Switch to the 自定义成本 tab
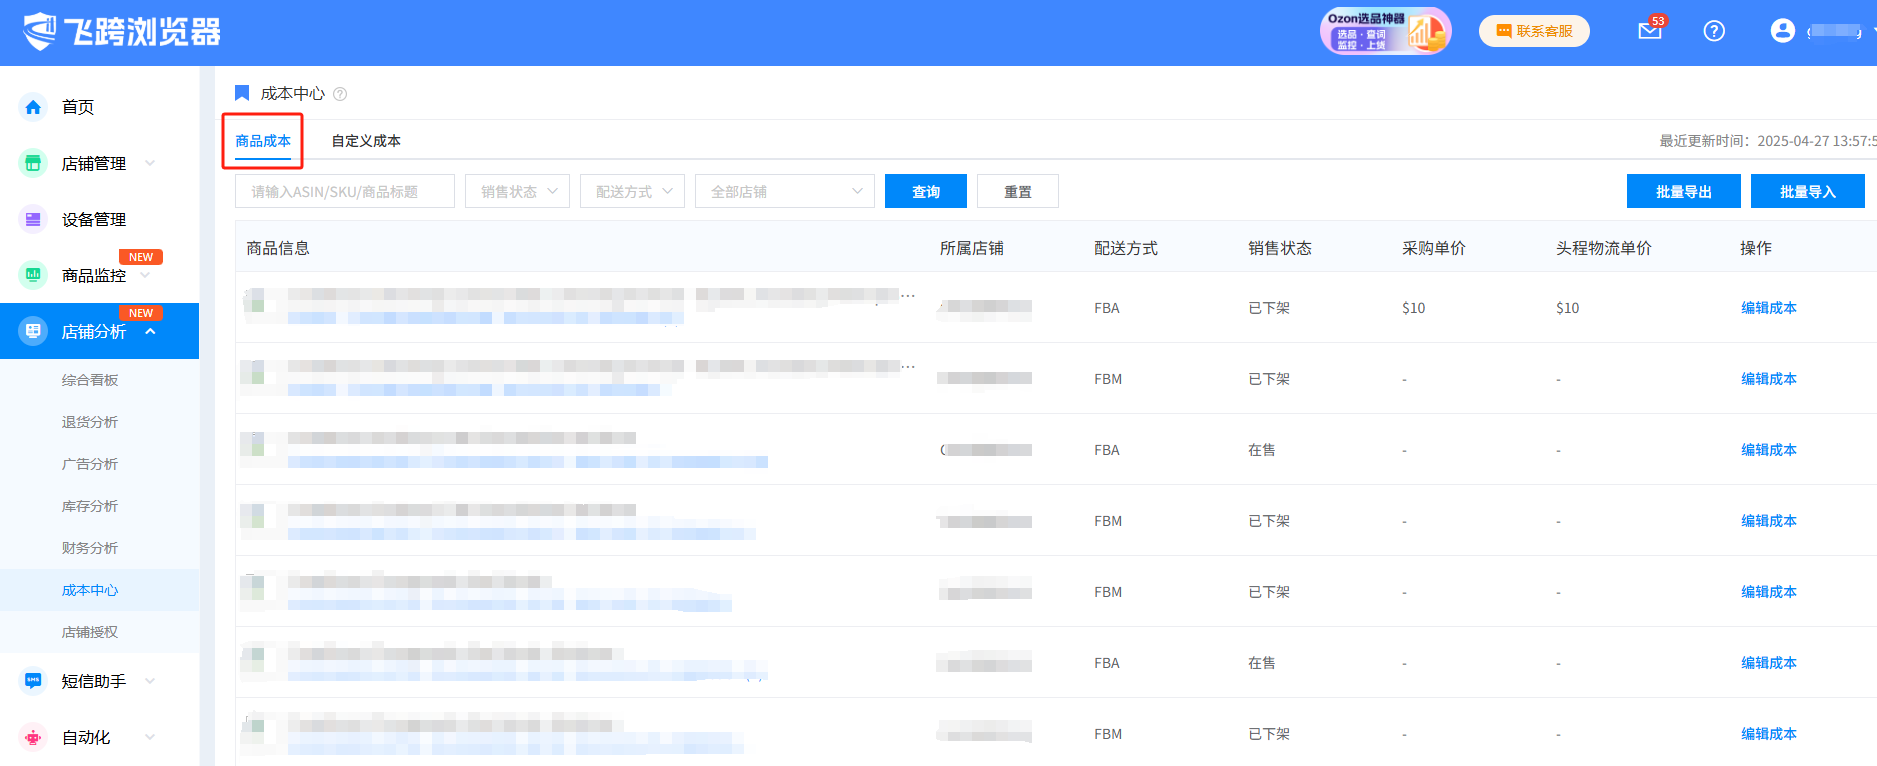The height and width of the screenshot is (766, 1877). (366, 141)
